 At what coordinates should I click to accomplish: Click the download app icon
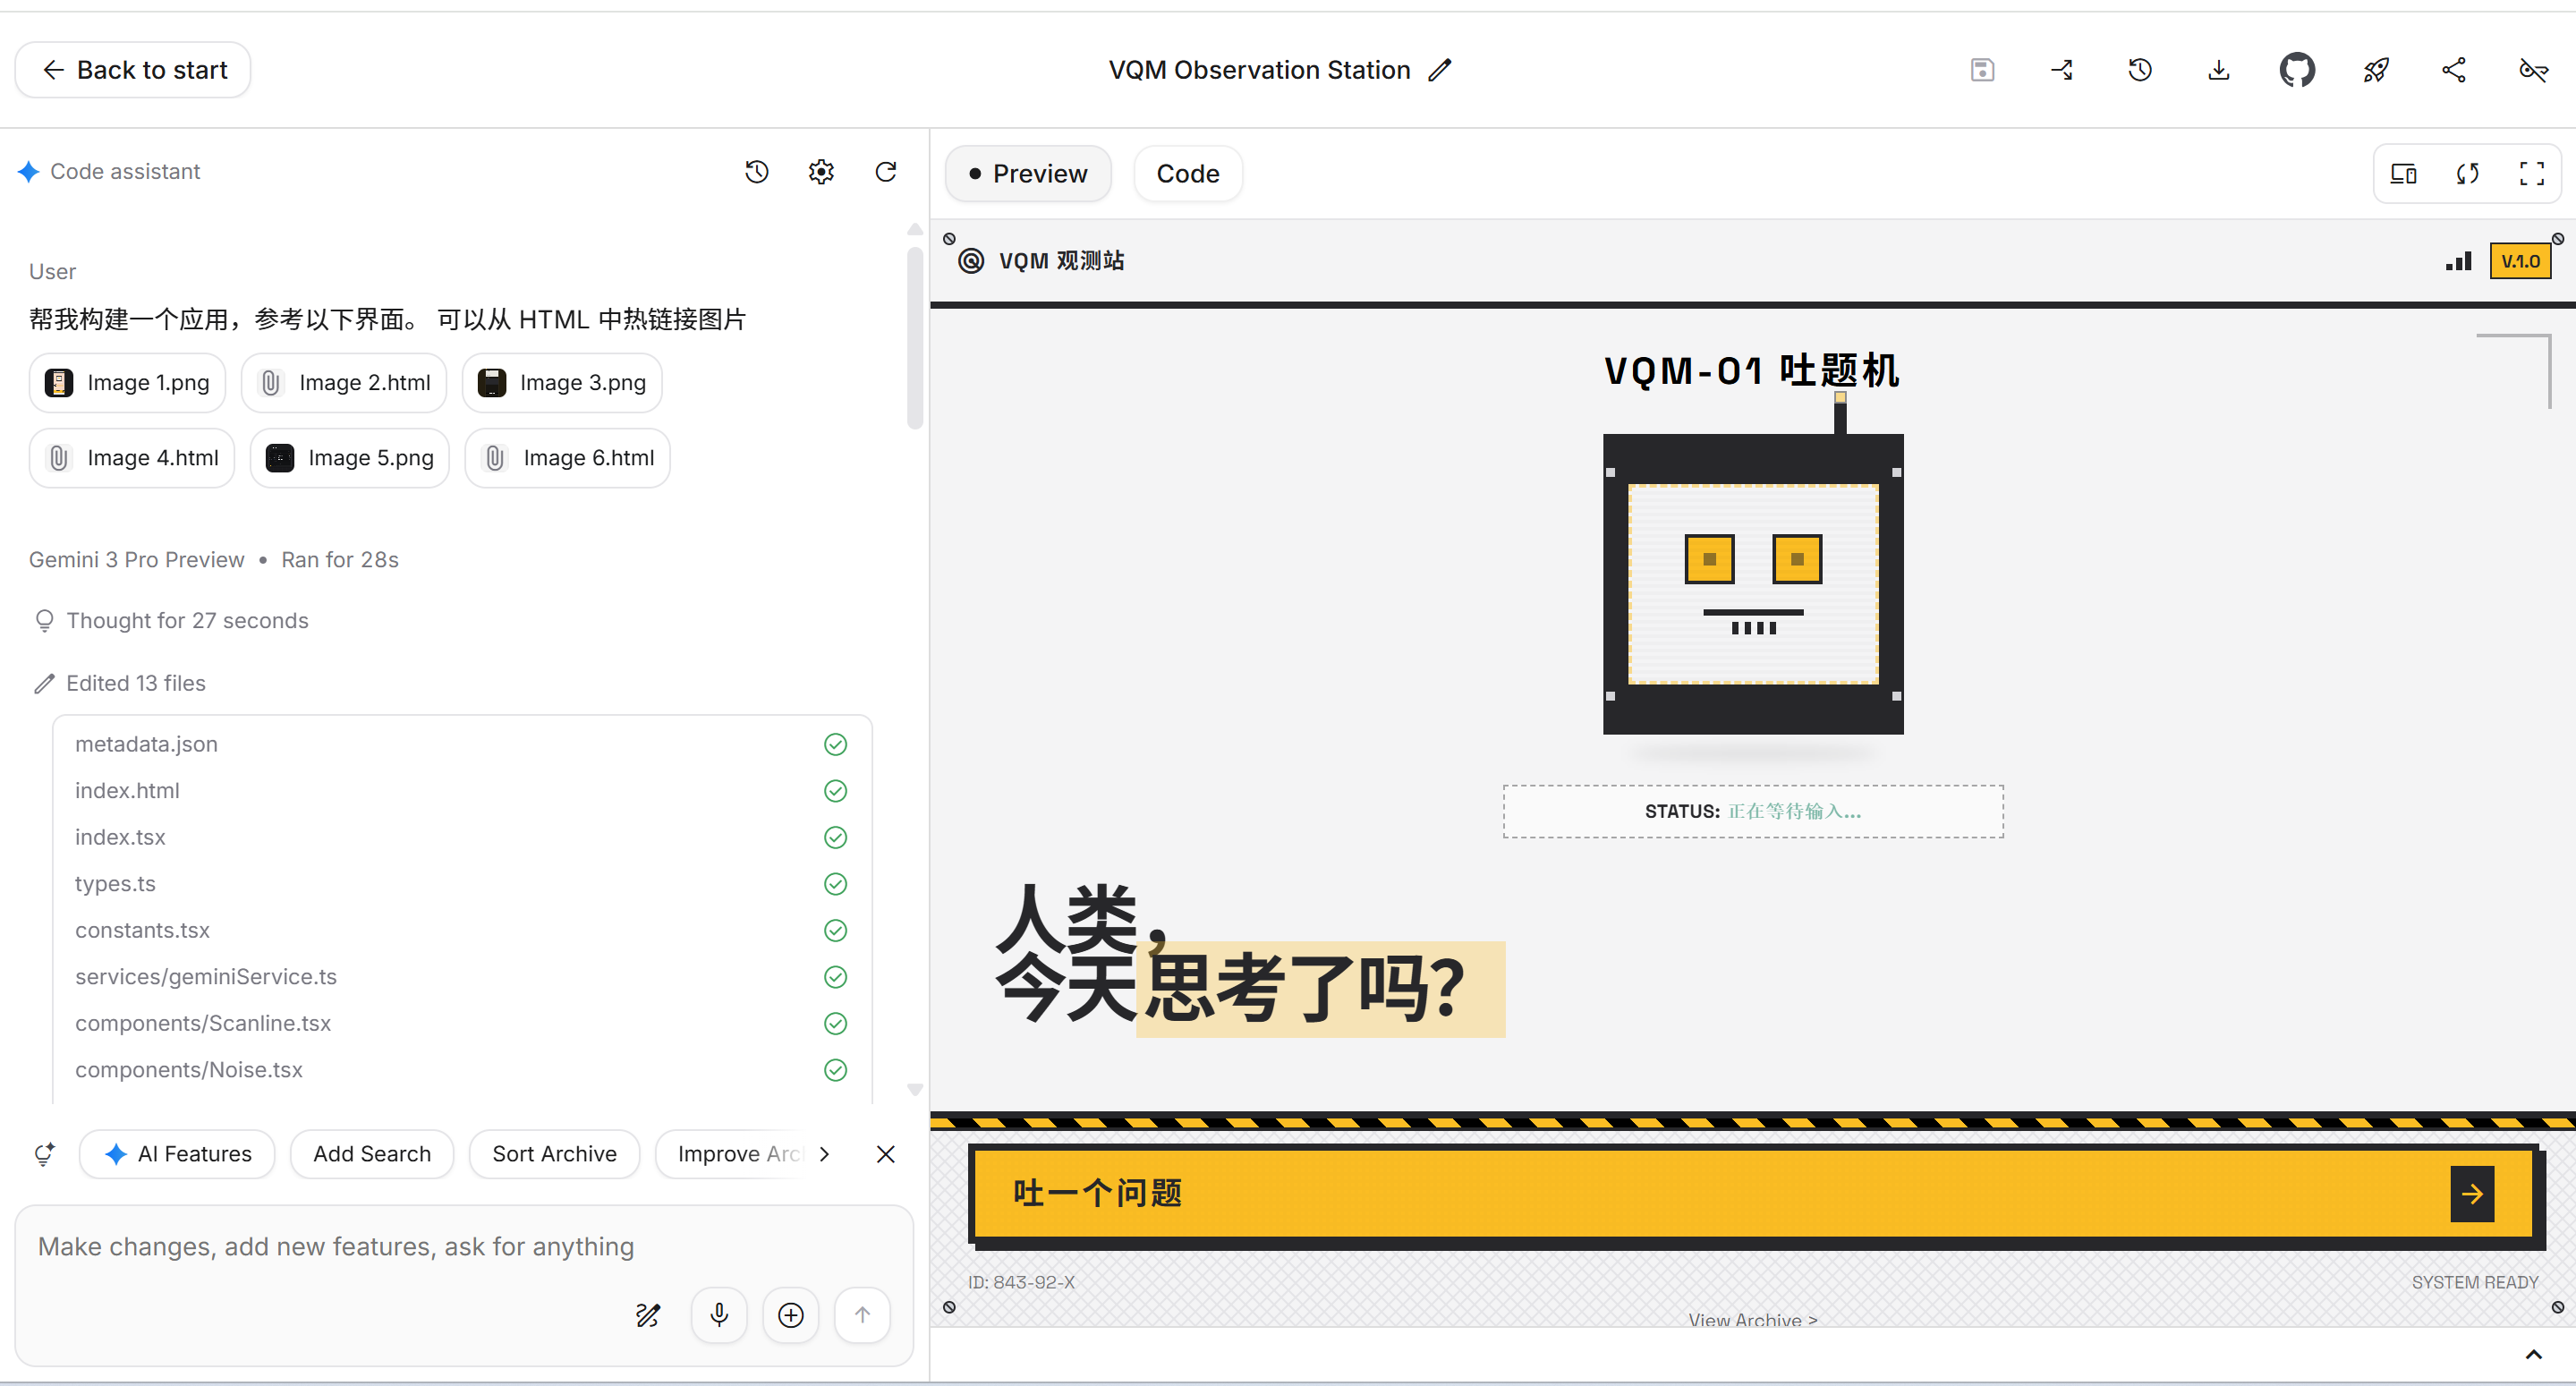(x=2218, y=70)
